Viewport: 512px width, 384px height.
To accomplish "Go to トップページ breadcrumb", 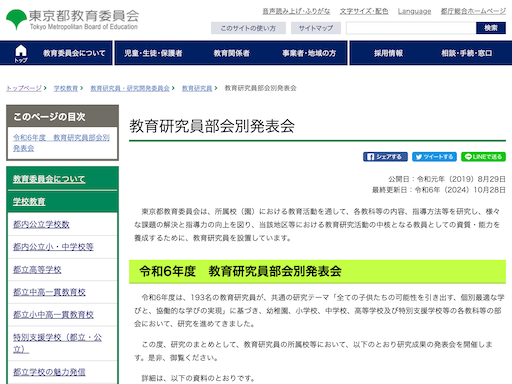I will point(24,88).
